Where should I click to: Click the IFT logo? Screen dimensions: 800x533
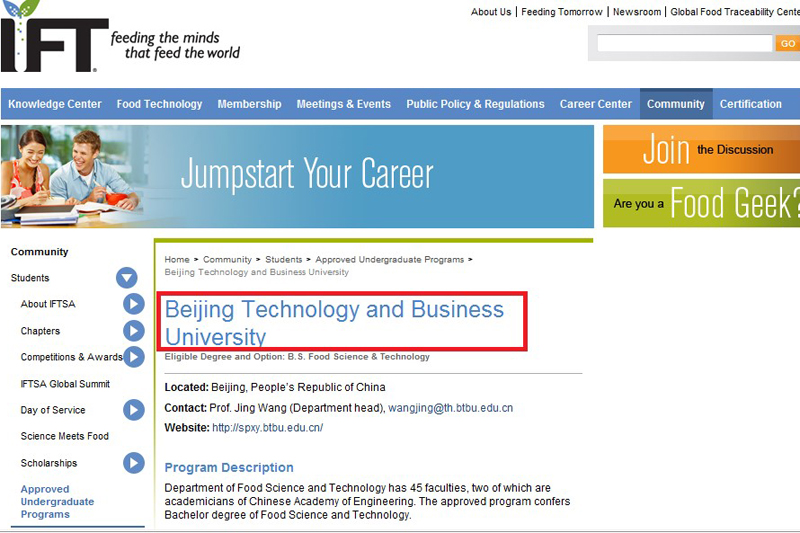click(55, 40)
